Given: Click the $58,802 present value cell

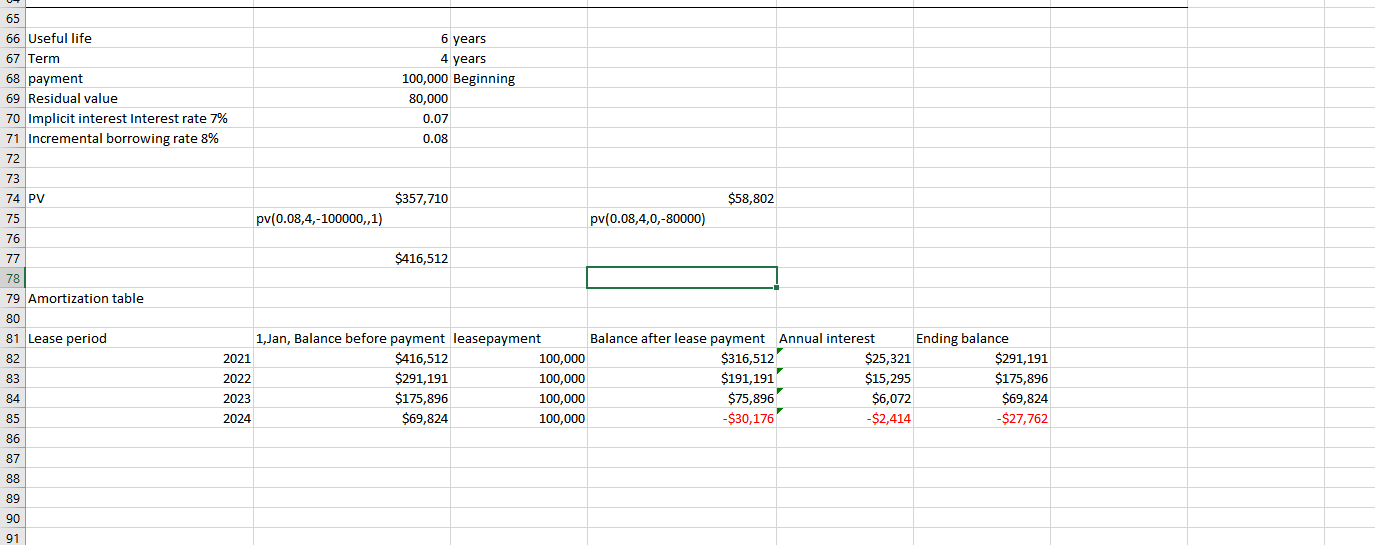Looking at the screenshot, I should click(x=682, y=198).
